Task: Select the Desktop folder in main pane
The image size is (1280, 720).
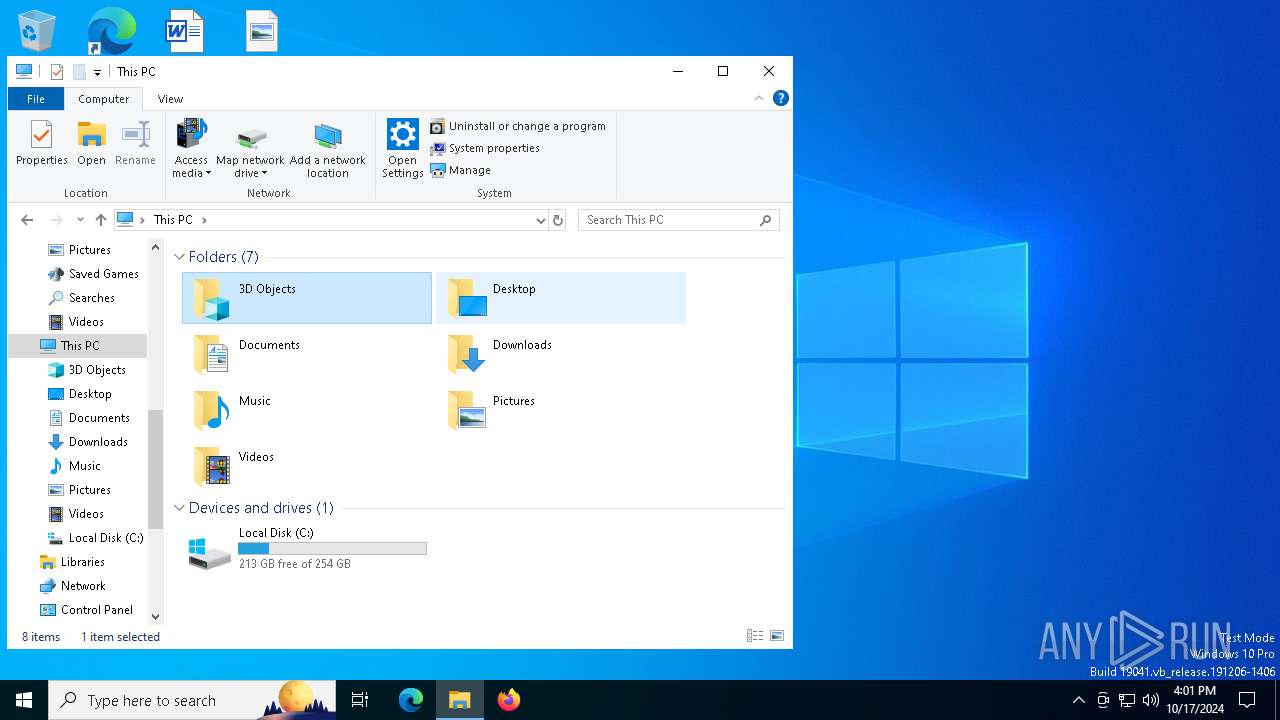Action: pyautogui.click(x=561, y=298)
